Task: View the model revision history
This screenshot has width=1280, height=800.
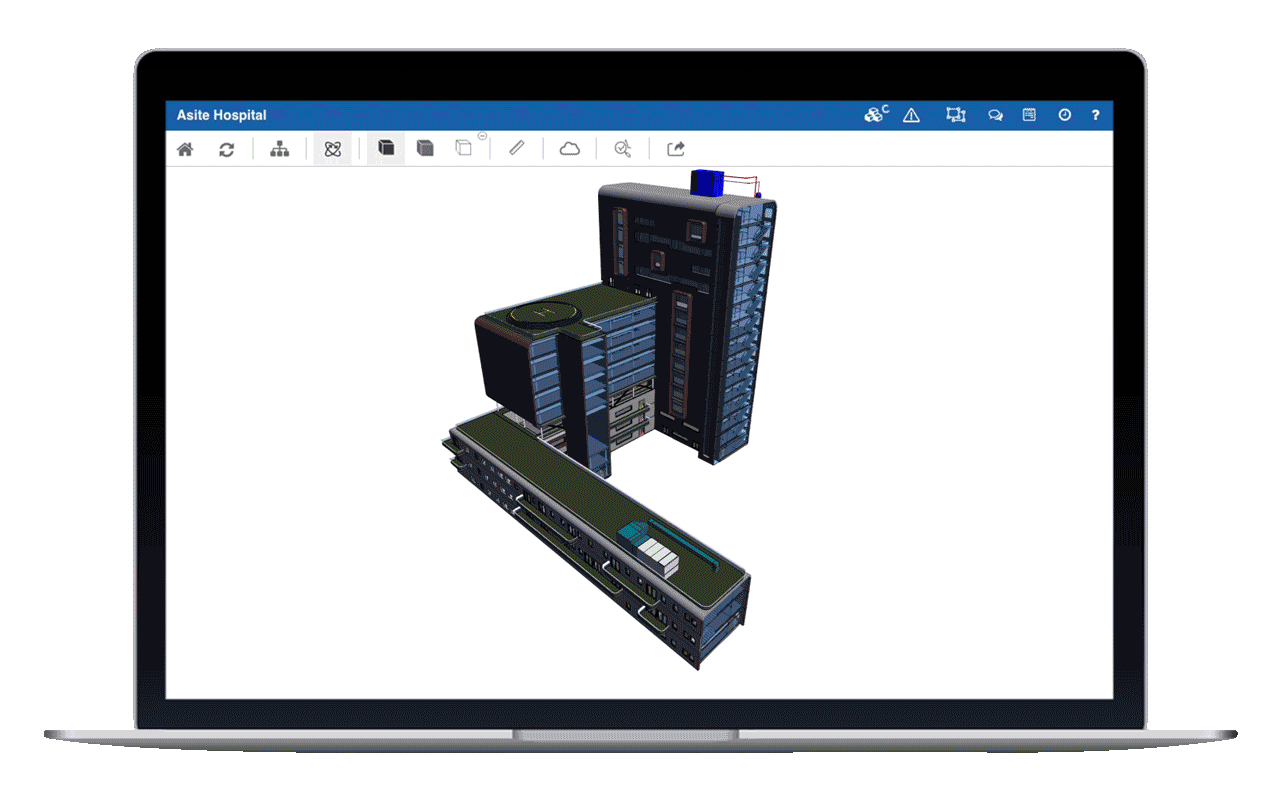Action: (x=1063, y=114)
